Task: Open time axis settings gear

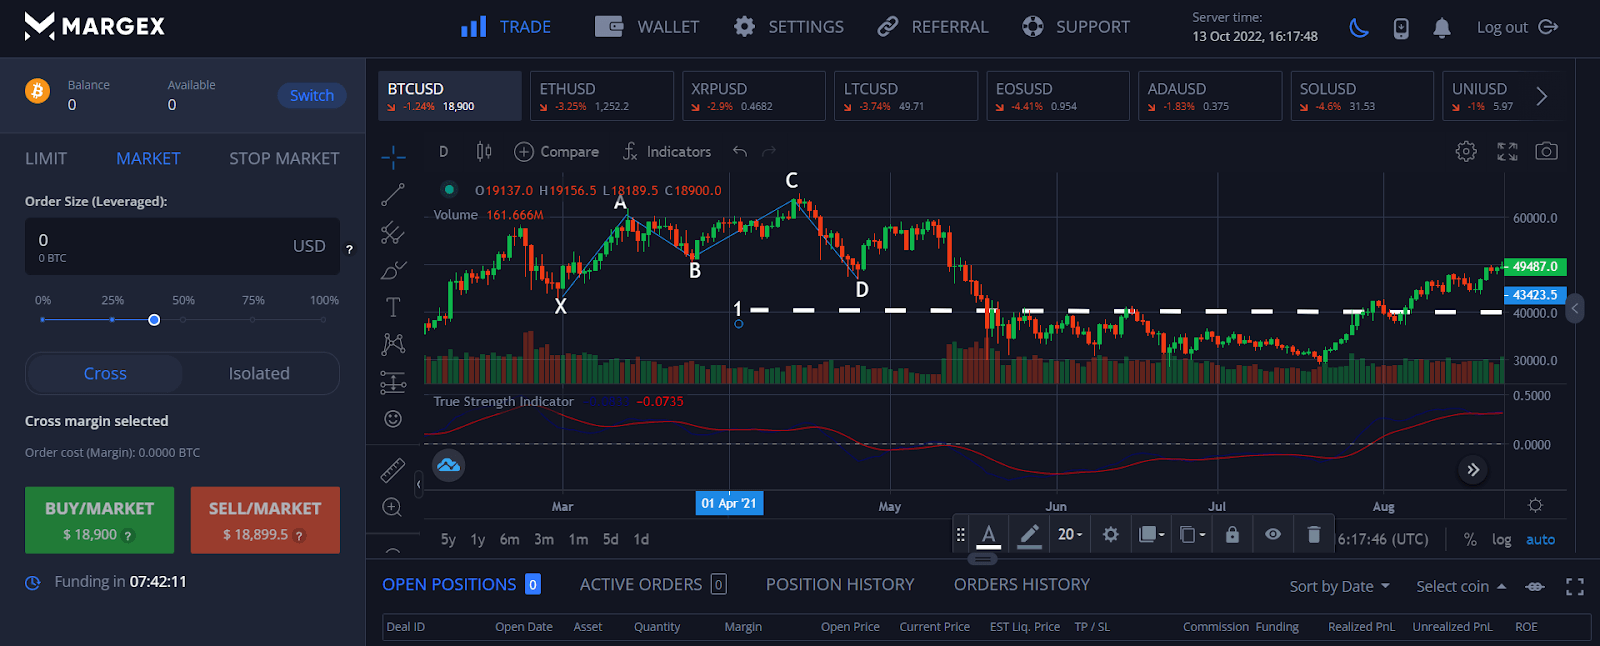Action: (1535, 506)
